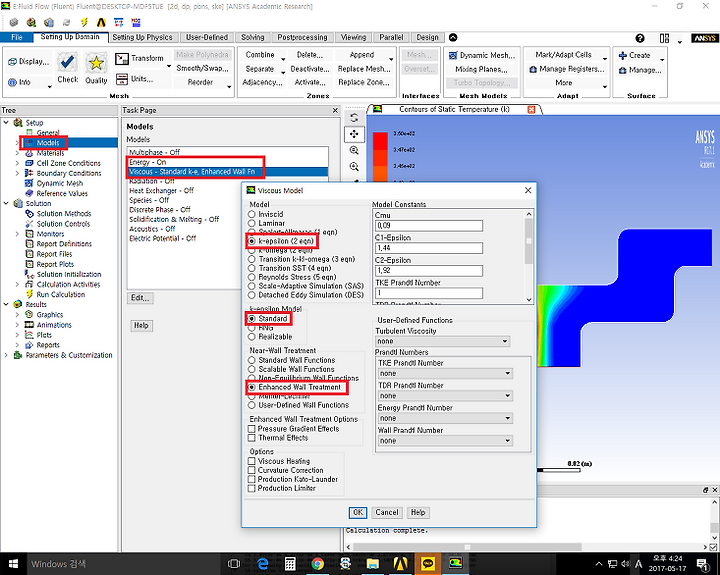The image size is (720, 575).
Task: Close the Contours of Static Temperature tab
Action: (x=531, y=109)
